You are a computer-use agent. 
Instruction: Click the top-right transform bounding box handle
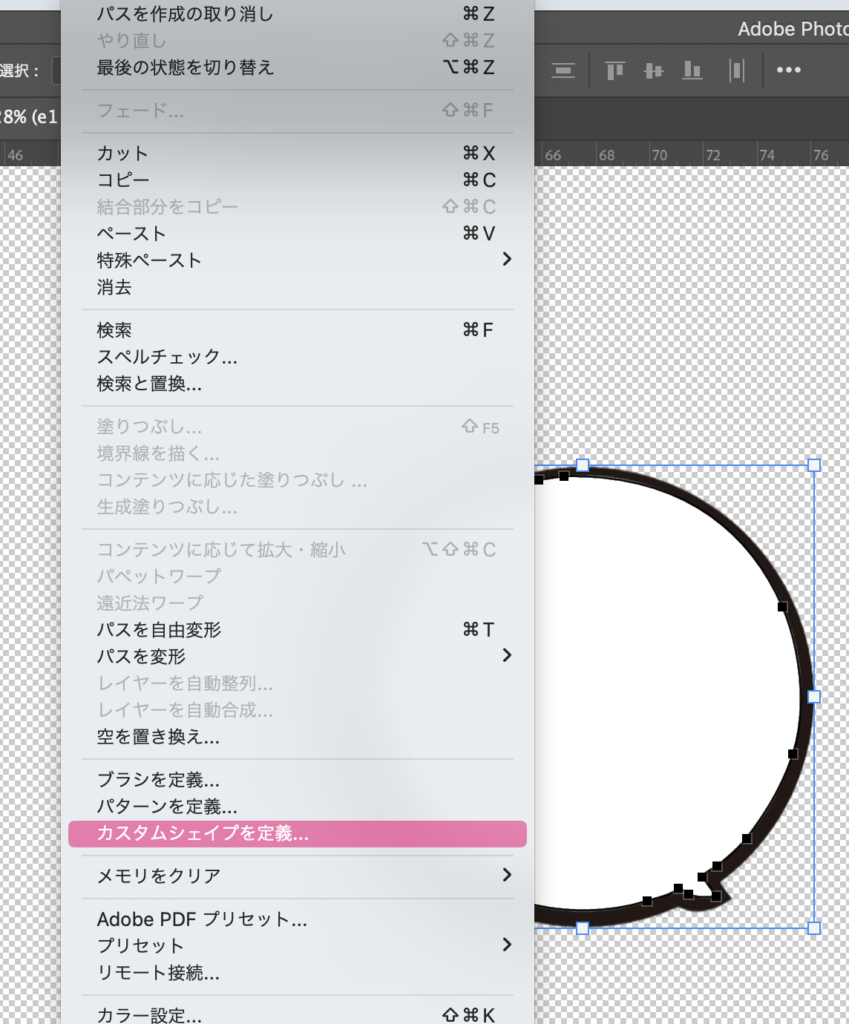click(x=813, y=465)
